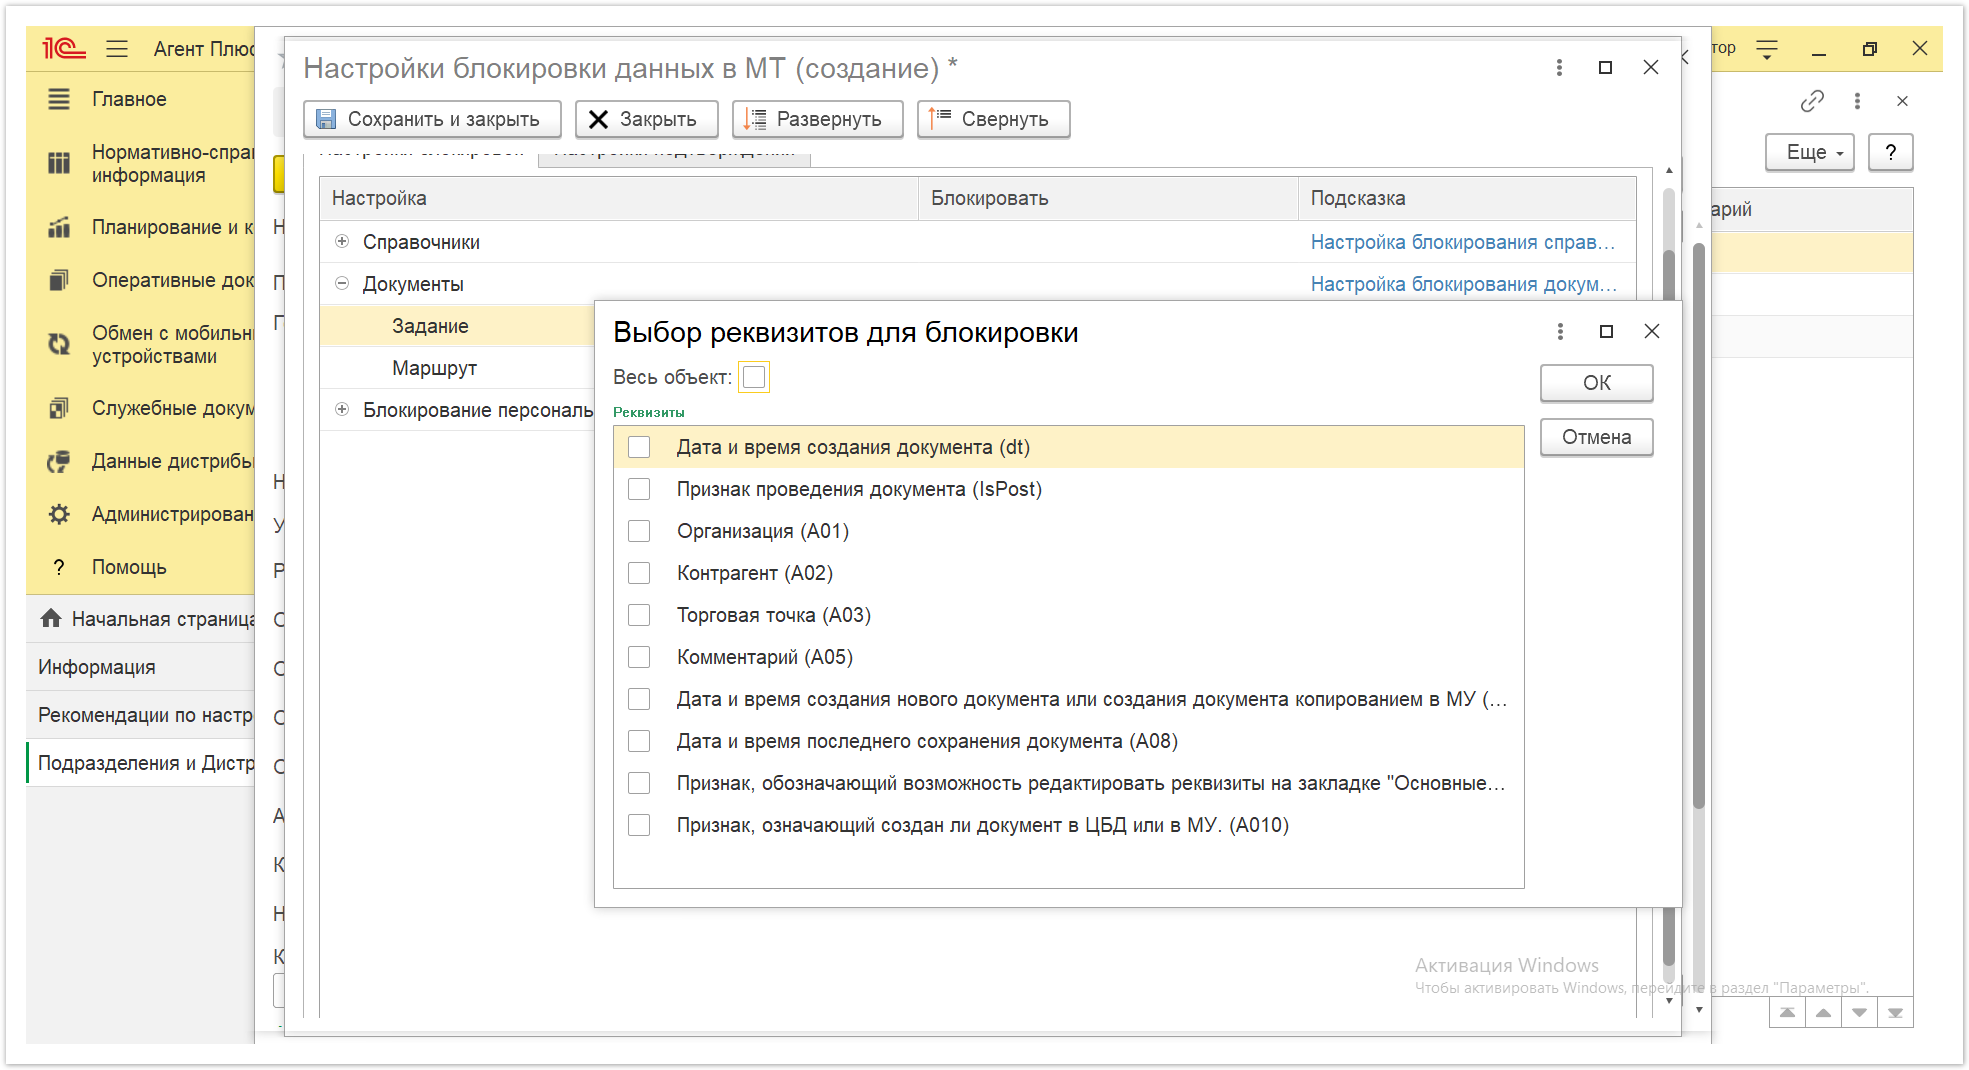The width and height of the screenshot is (1969, 1070).
Task: Confirm with OK button
Action: (1596, 383)
